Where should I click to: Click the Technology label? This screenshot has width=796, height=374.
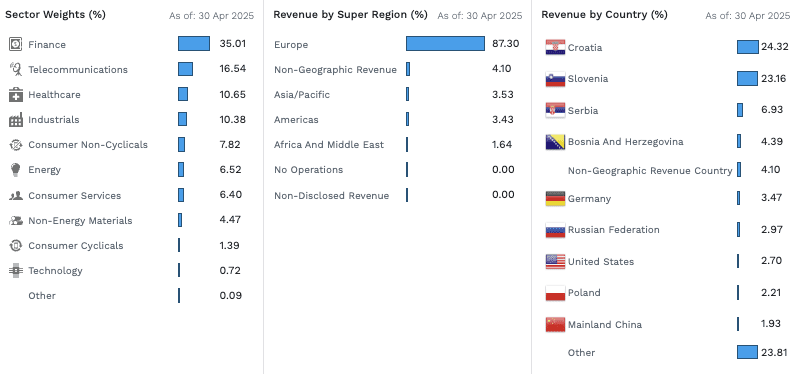pyautogui.click(x=55, y=270)
